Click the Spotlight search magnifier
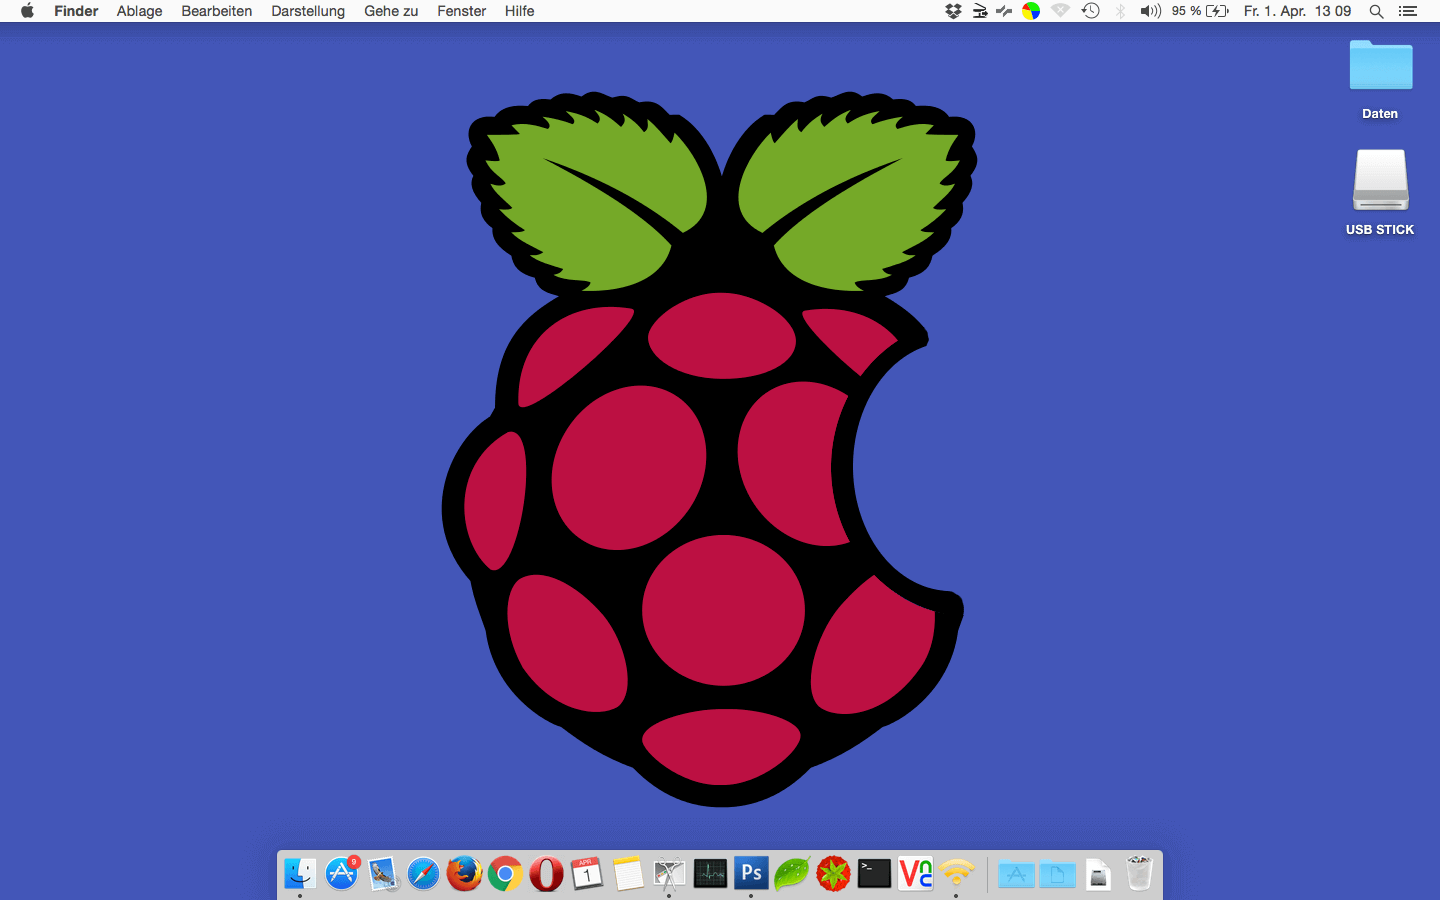This screenshot has width=1440, height=900. (x=1376, y=11)
